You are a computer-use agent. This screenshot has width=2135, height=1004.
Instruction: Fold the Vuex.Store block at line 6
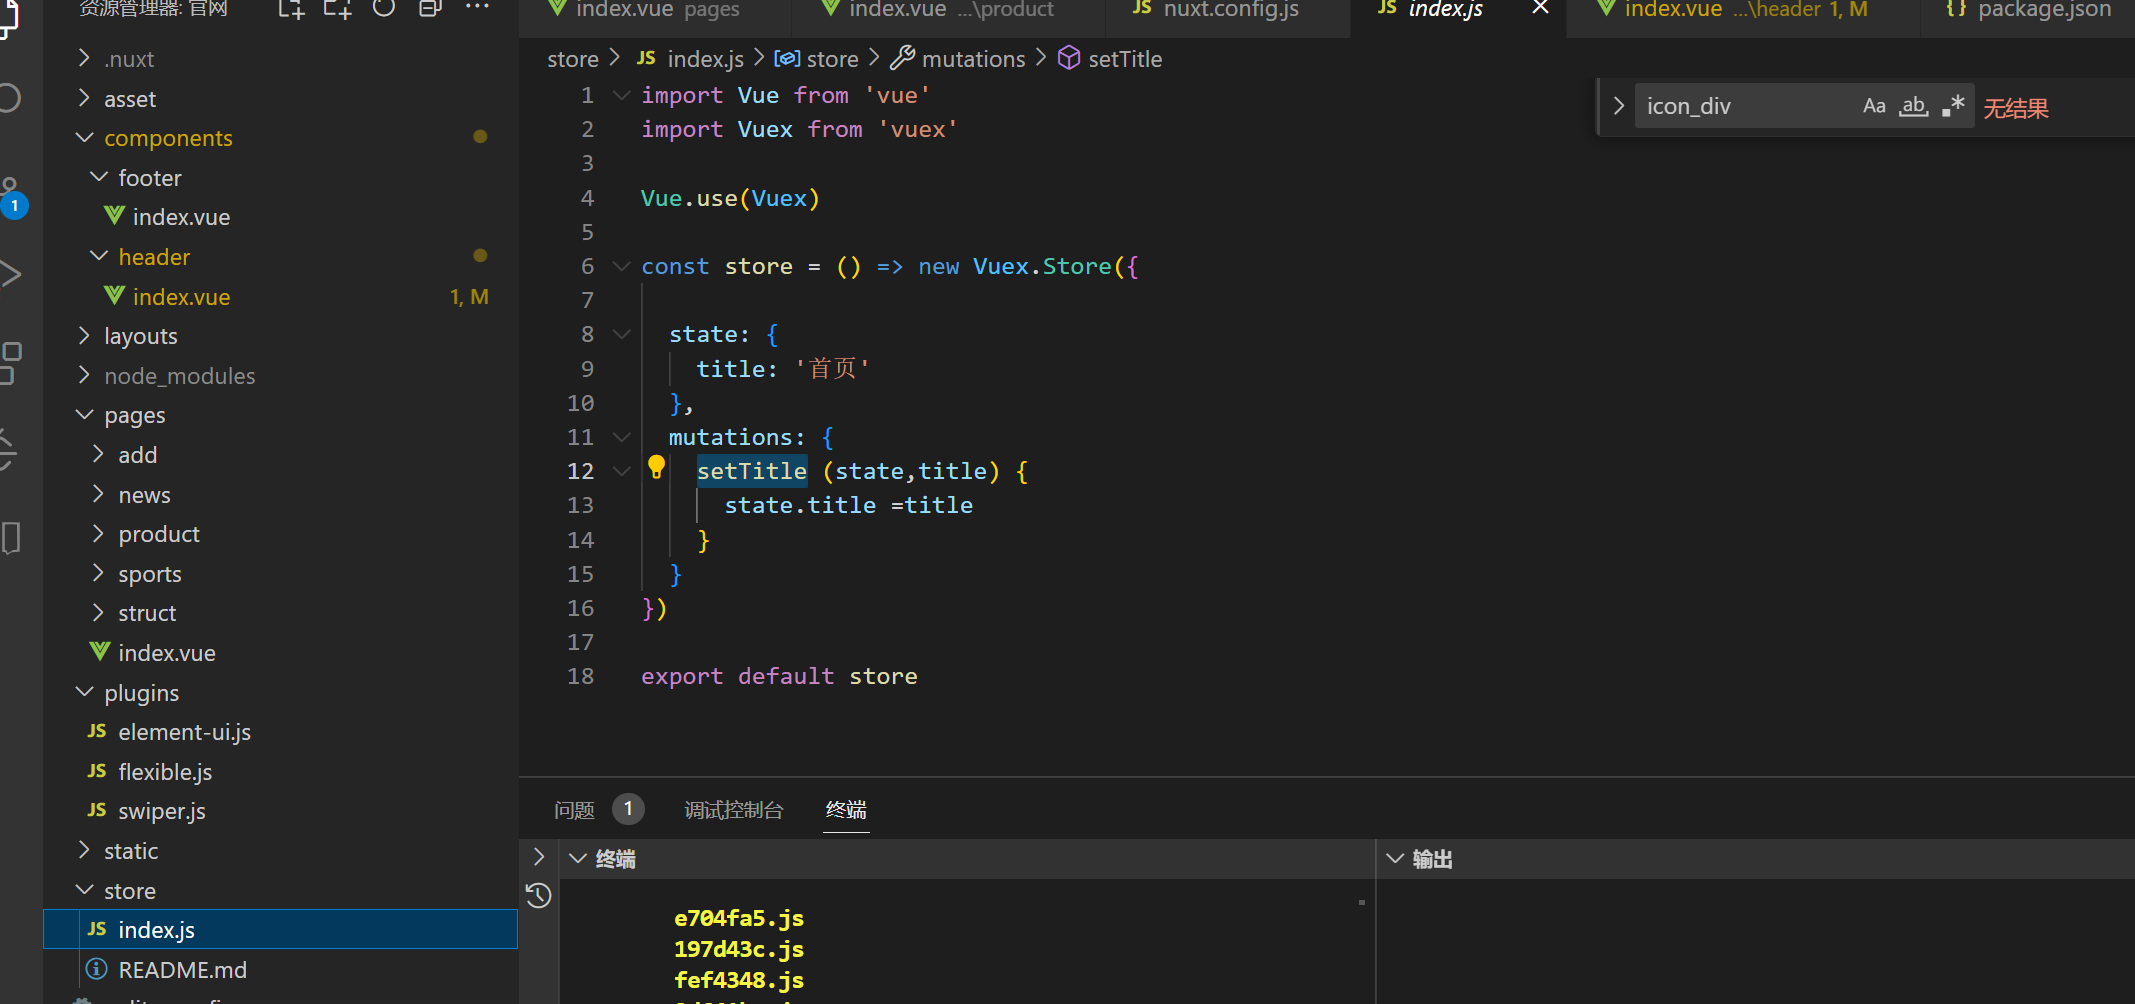pos(621,266)
